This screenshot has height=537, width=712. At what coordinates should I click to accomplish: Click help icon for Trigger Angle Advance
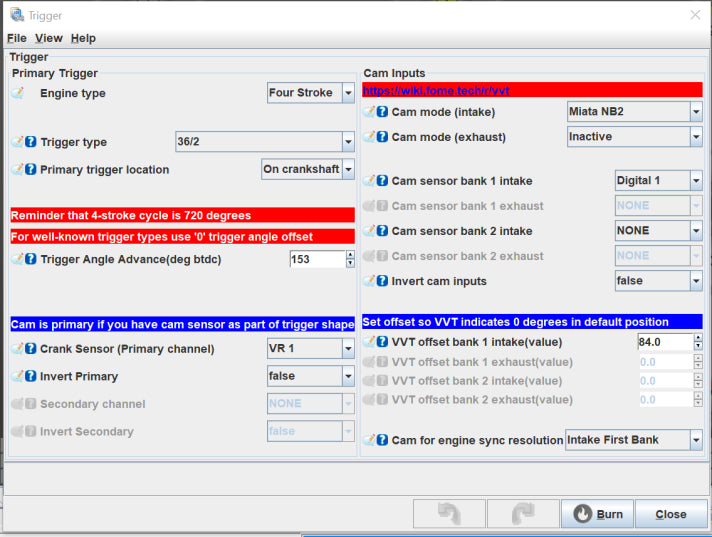31,259
